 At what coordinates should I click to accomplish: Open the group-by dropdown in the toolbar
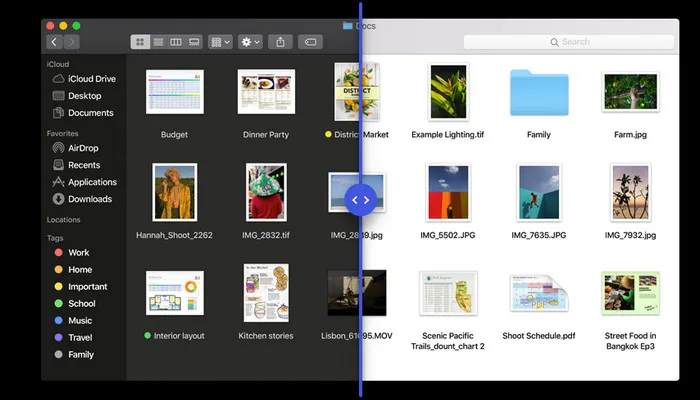click(221, 42)
